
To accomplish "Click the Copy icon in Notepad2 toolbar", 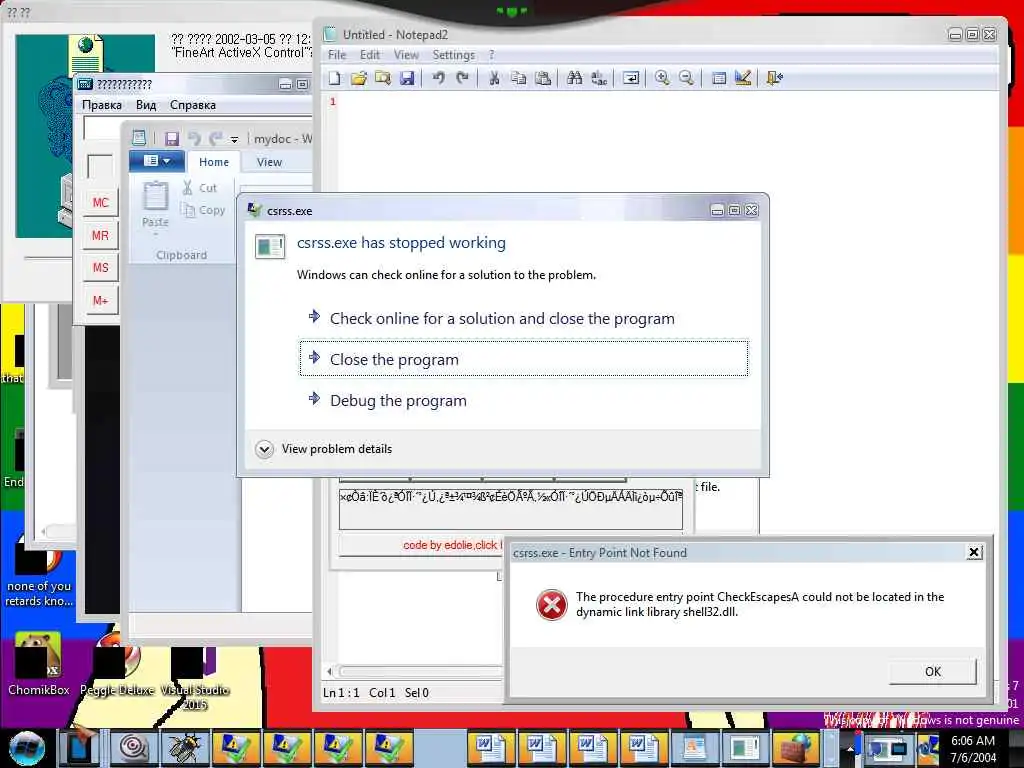I will pos(519,78).
